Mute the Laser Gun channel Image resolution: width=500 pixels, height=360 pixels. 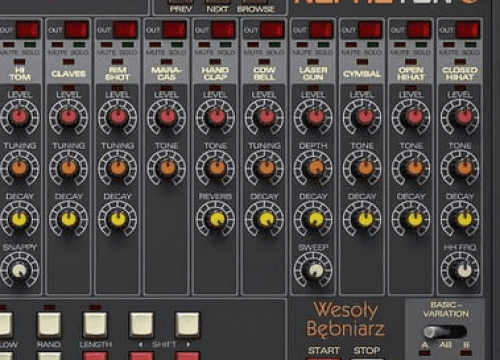tap(302, 45)
